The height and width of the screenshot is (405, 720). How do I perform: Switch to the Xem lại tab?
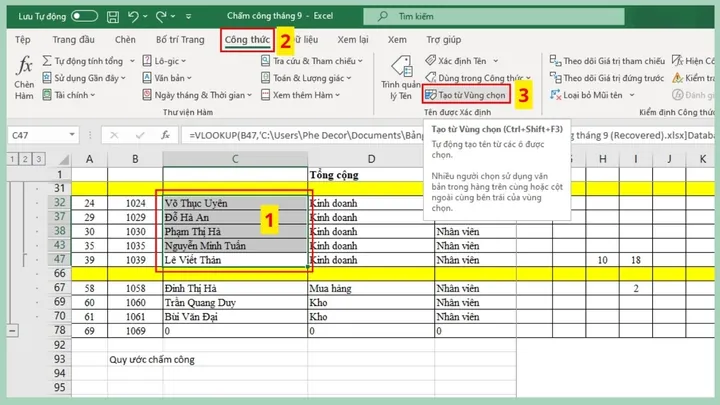(353, 39)
